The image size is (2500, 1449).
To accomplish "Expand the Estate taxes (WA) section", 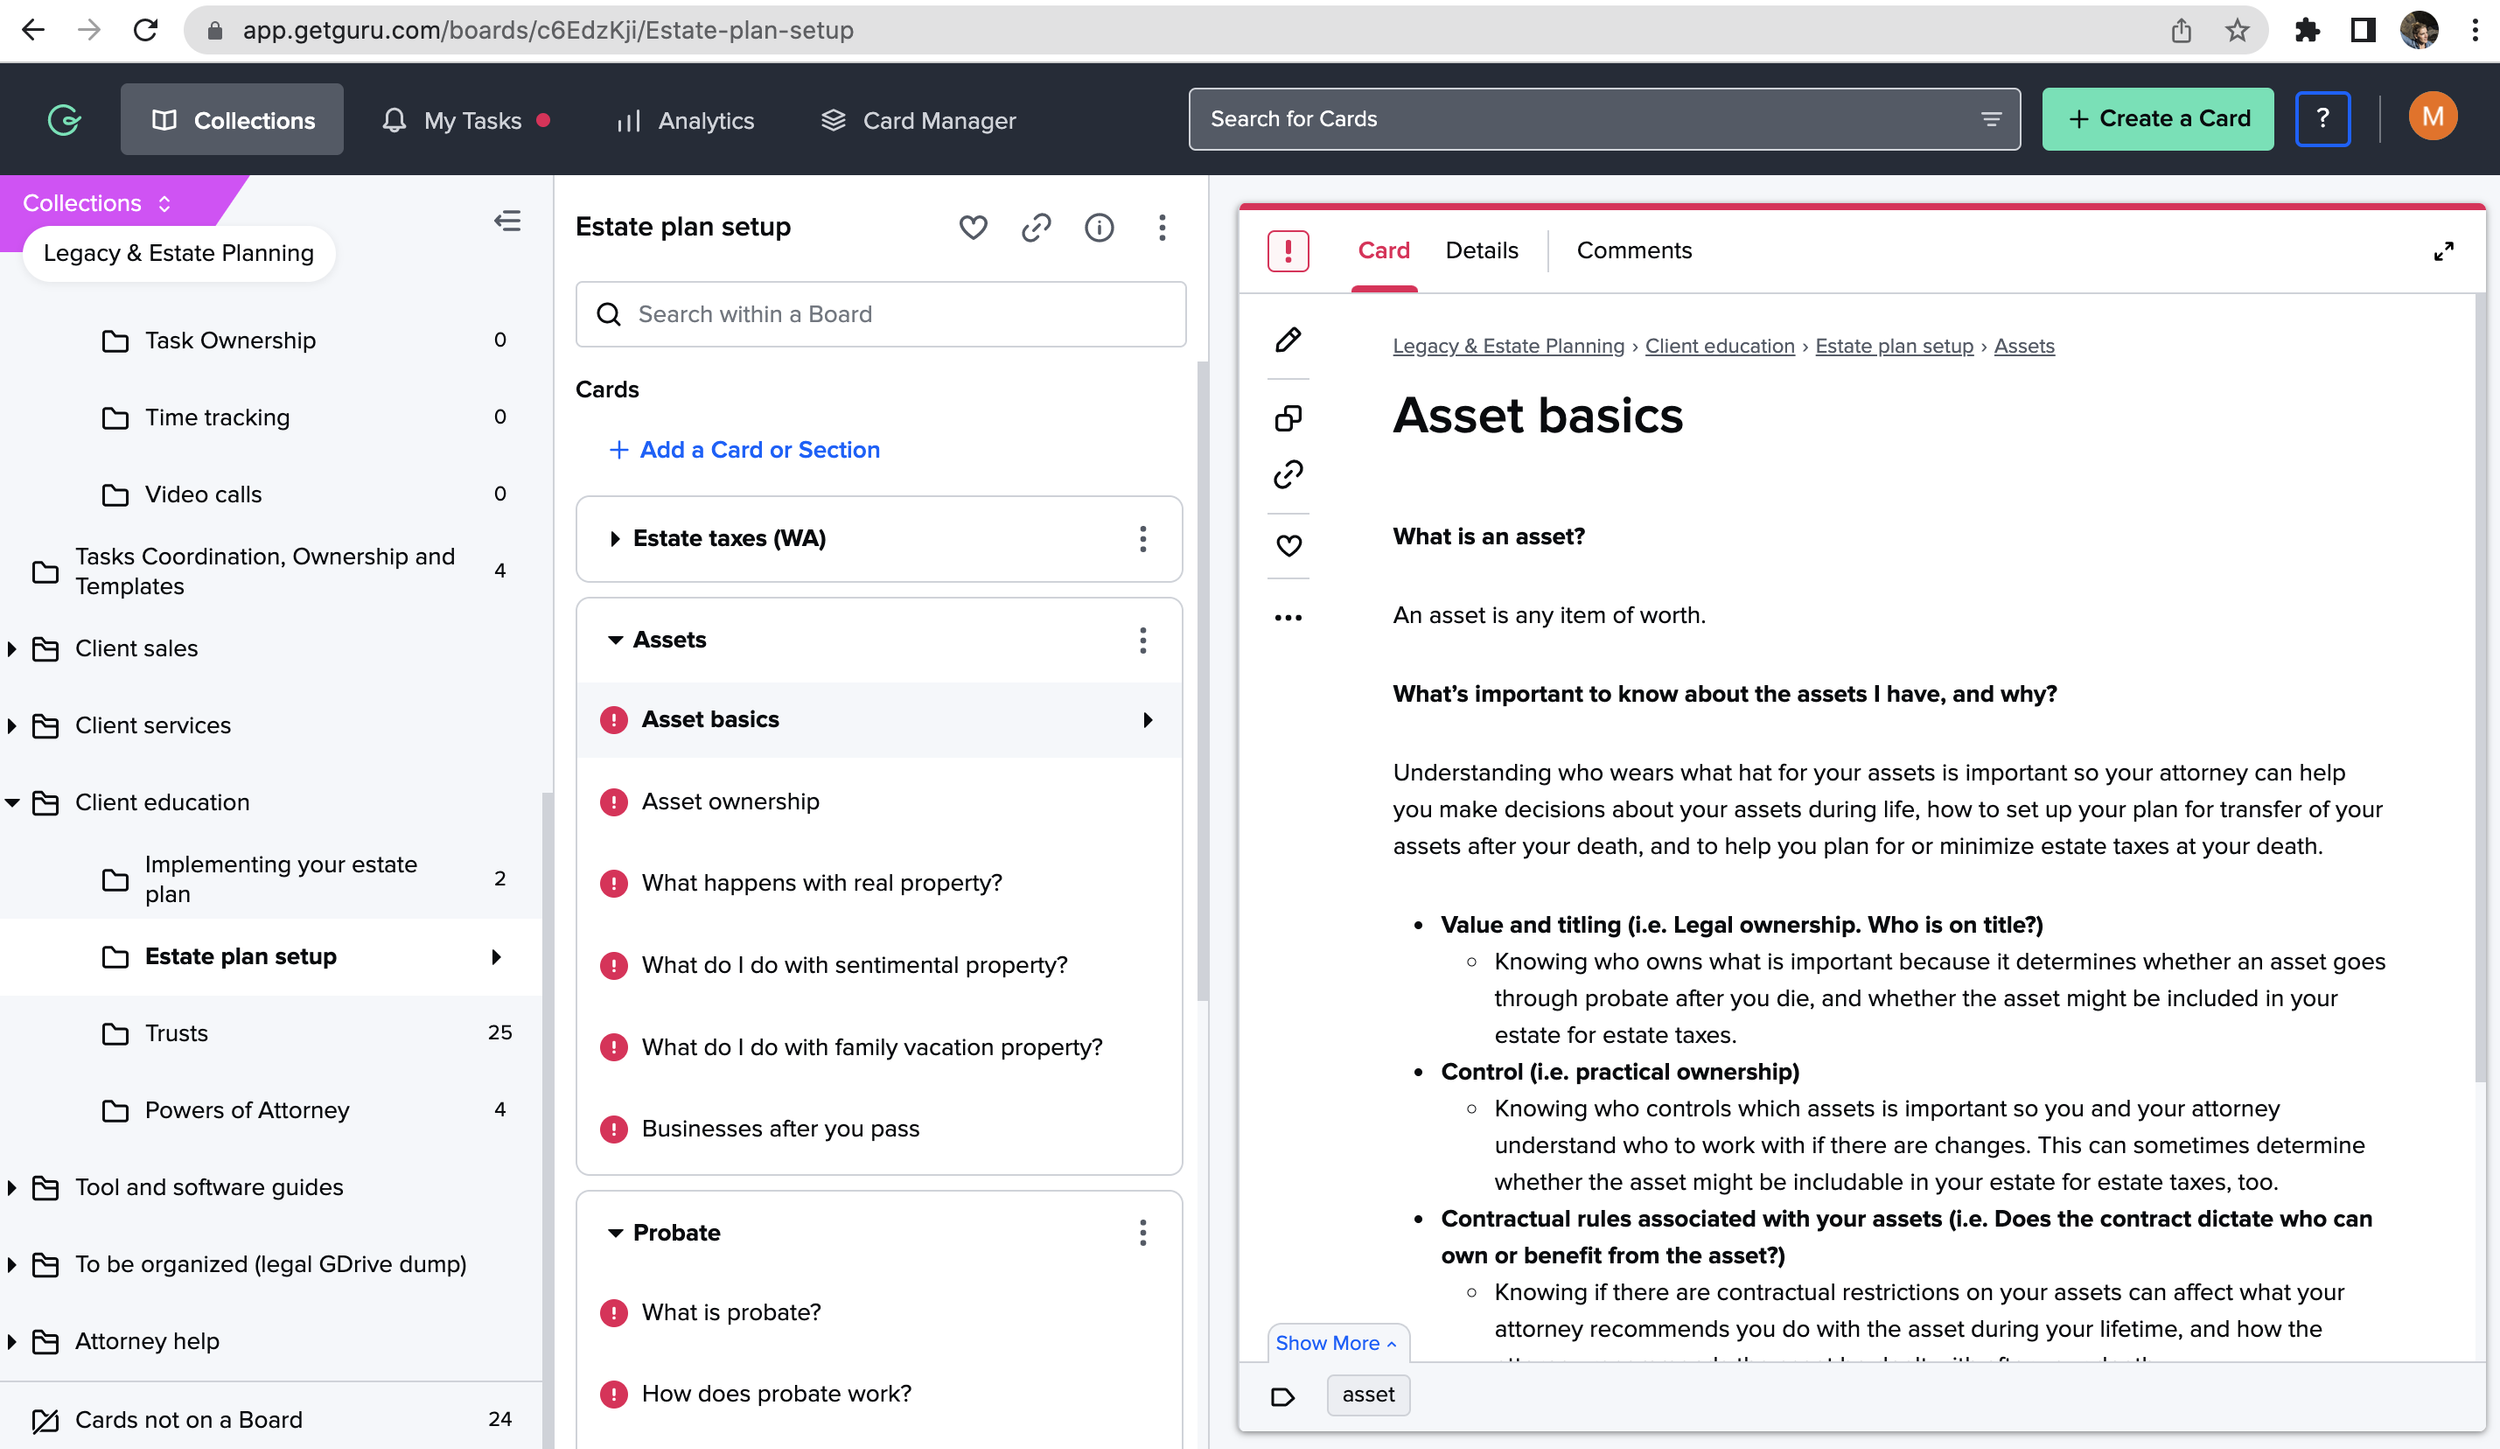I will point(615,539).
